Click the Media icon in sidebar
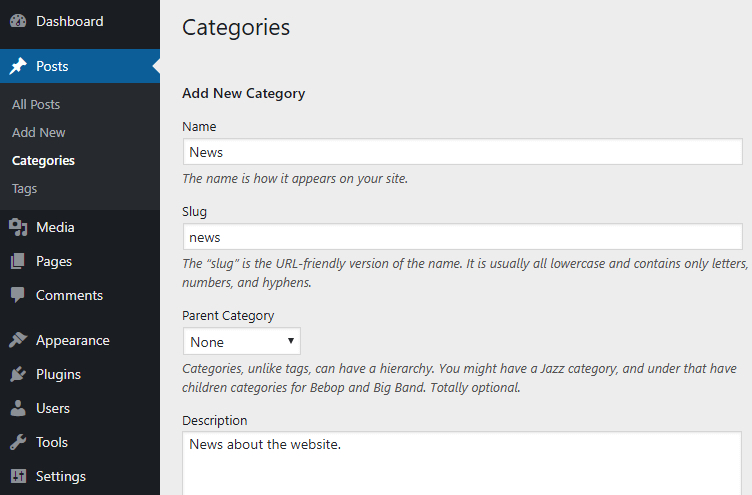Screen dimensions: 752x495 coord(18,227)
